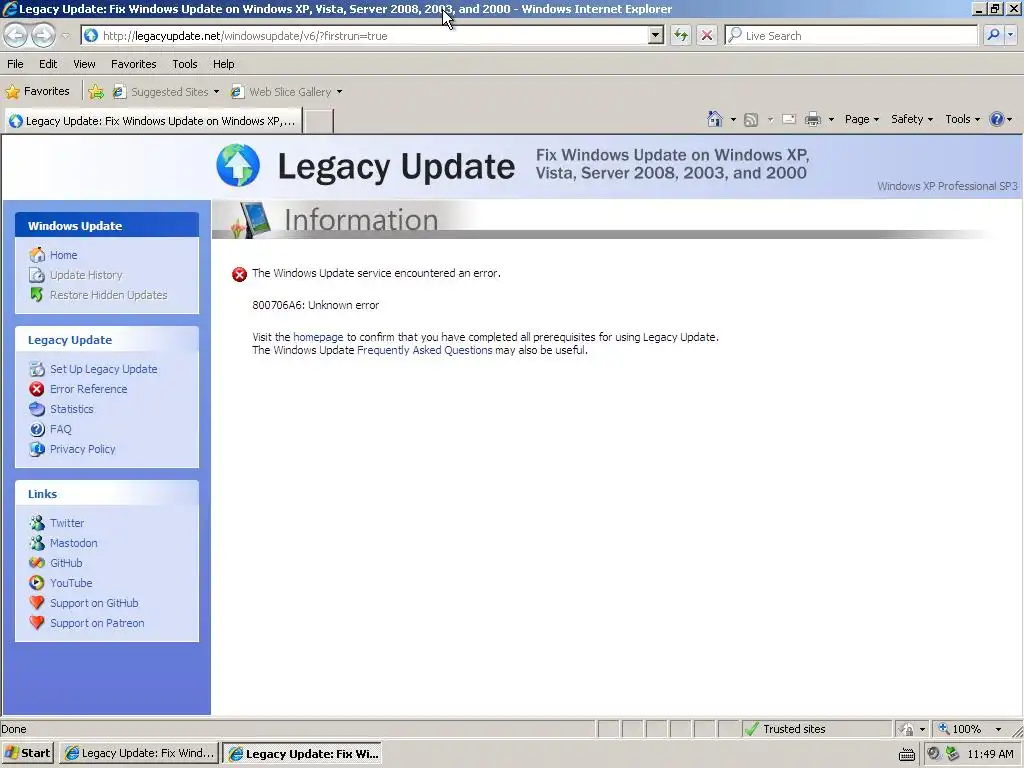Viewport: 1024px width, 768px height.
Task: Click the Support on Patreon heart icon
Action: [37, 622]
